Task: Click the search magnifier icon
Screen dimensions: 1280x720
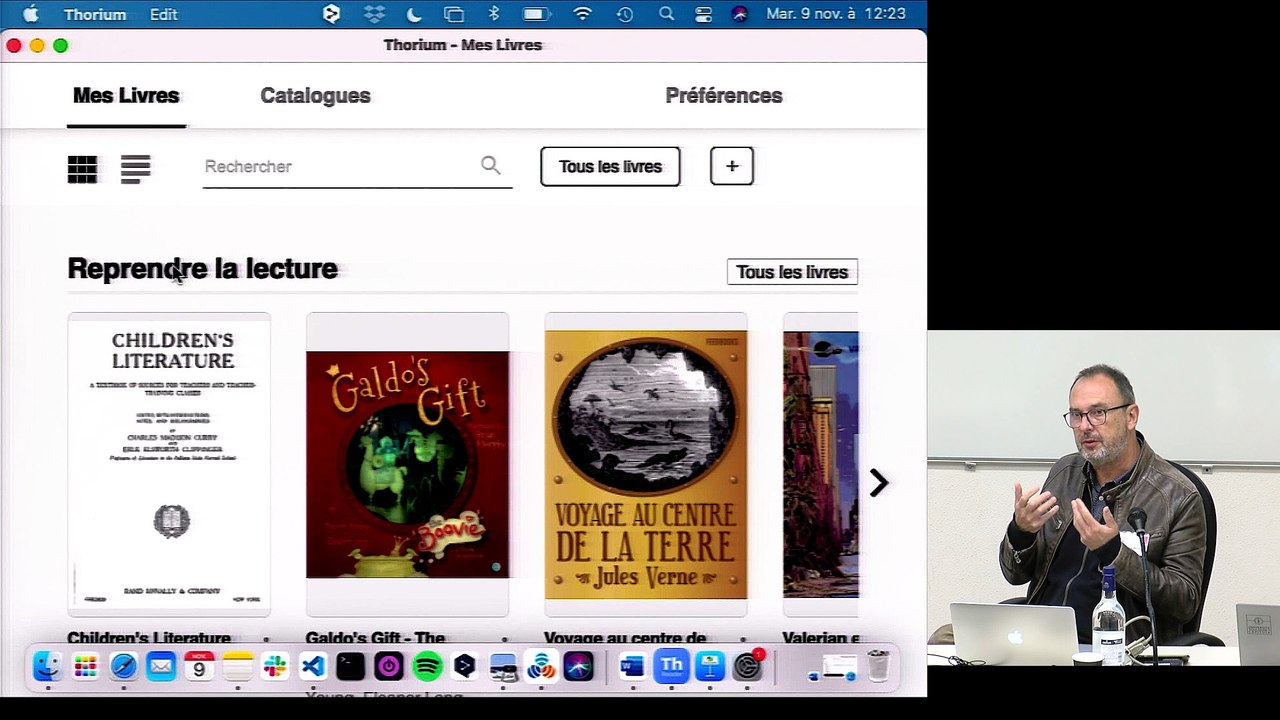Action: (x=490, y=165)
